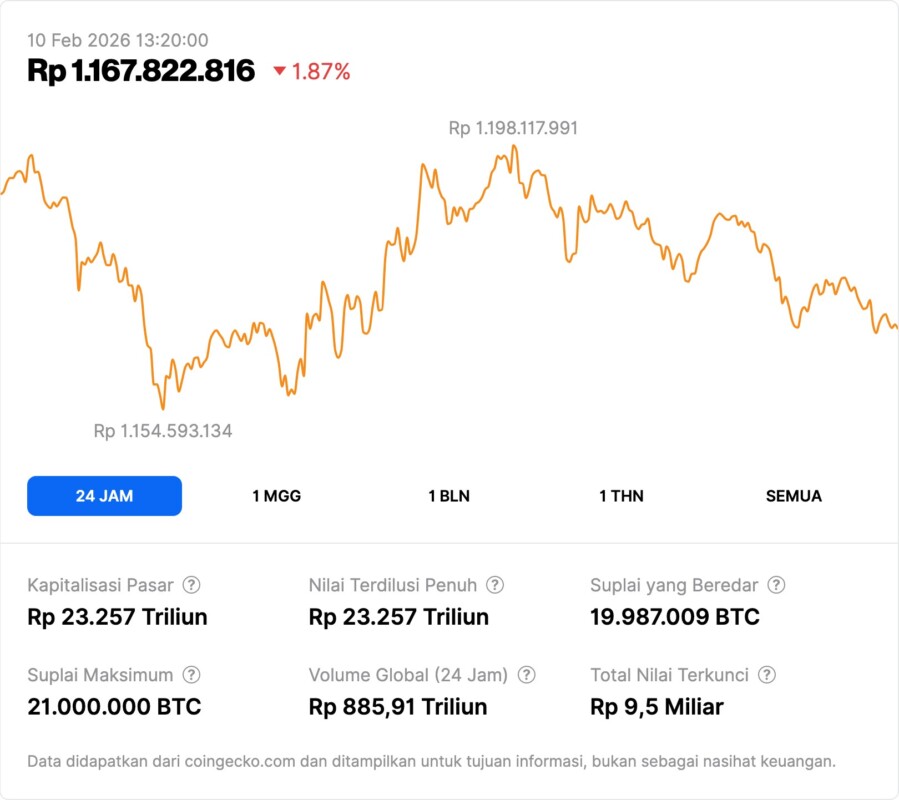Click the chart's lowest trough point
This screenshot has height=800, width=899.
163,408
